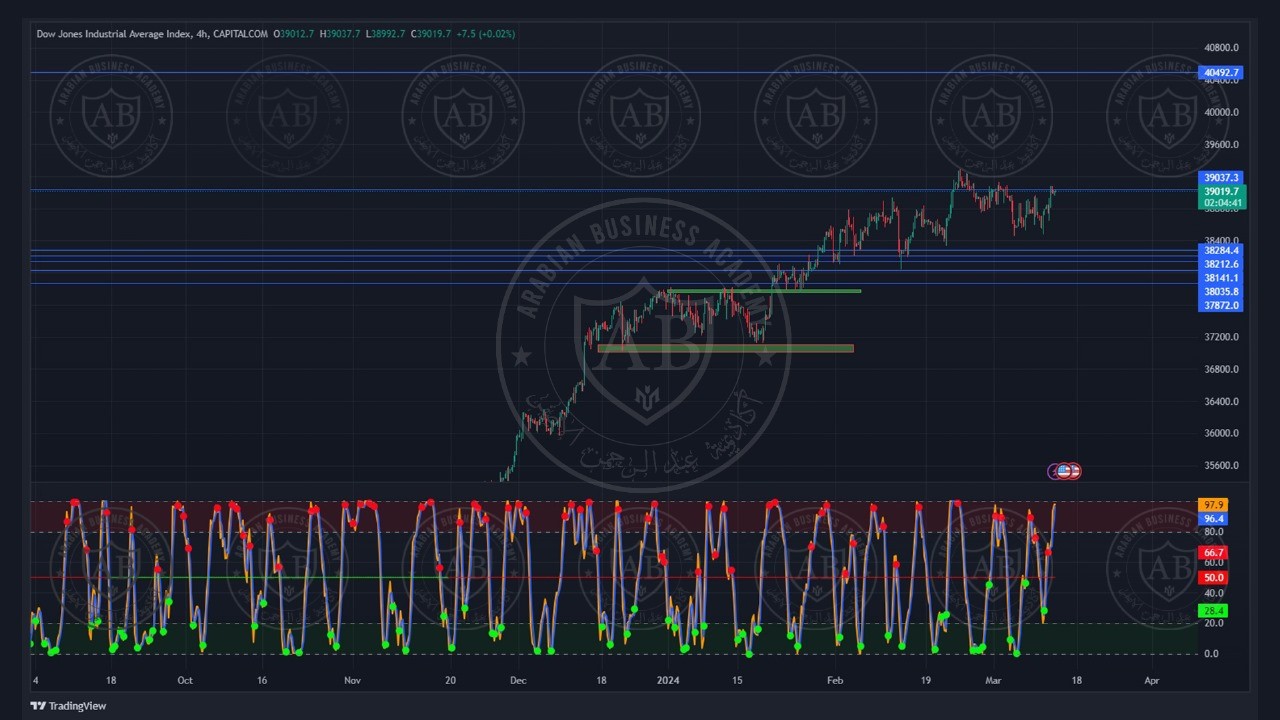1280x720 pixels.
Task: Click the Feb label on time axis
Action: pyautogui.click(x=836, y=680)
